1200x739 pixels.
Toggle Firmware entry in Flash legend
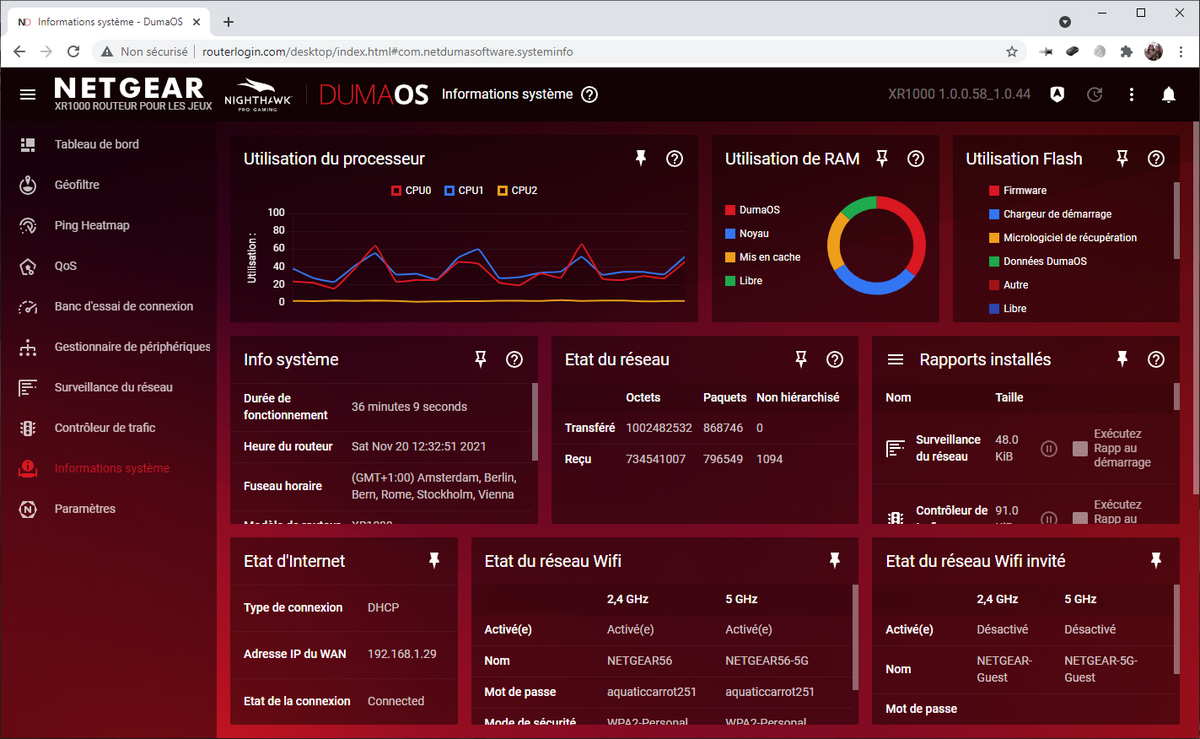[1018, 190]
